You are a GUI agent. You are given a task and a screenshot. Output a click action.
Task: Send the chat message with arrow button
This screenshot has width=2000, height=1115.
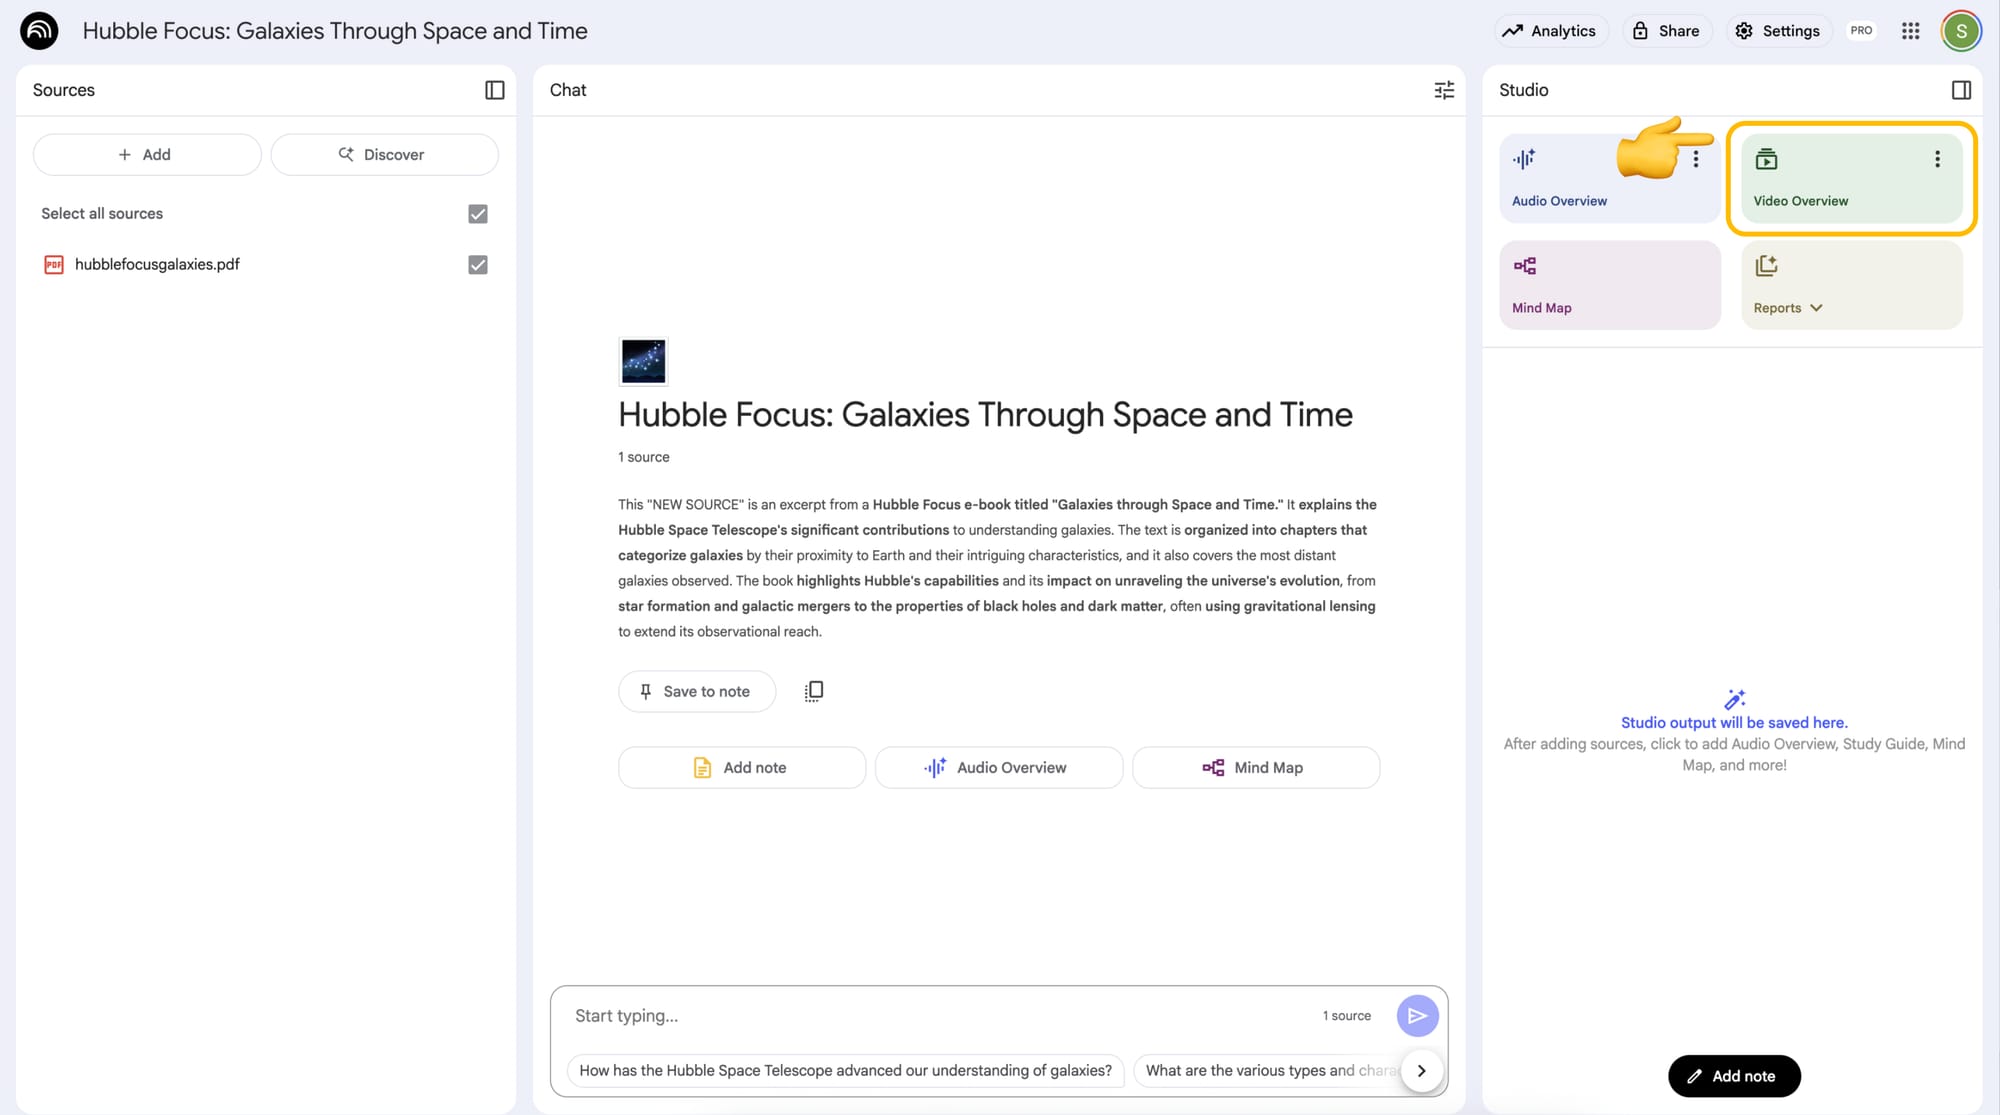[x=1417, y=1016]
